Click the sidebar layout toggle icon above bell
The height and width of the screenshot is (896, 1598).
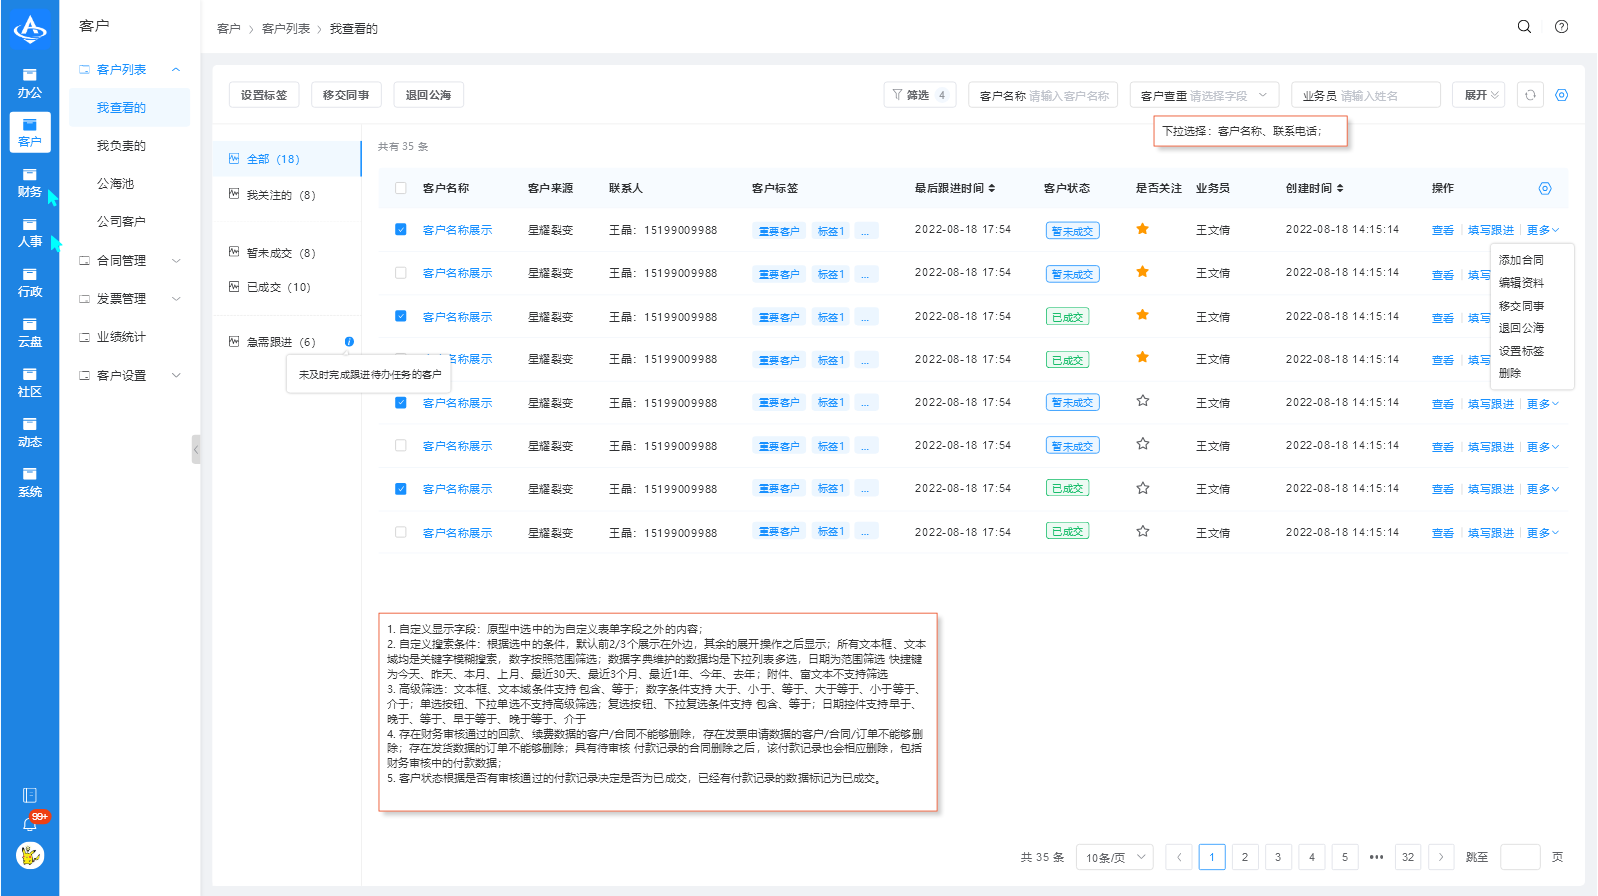click(30, 795)
